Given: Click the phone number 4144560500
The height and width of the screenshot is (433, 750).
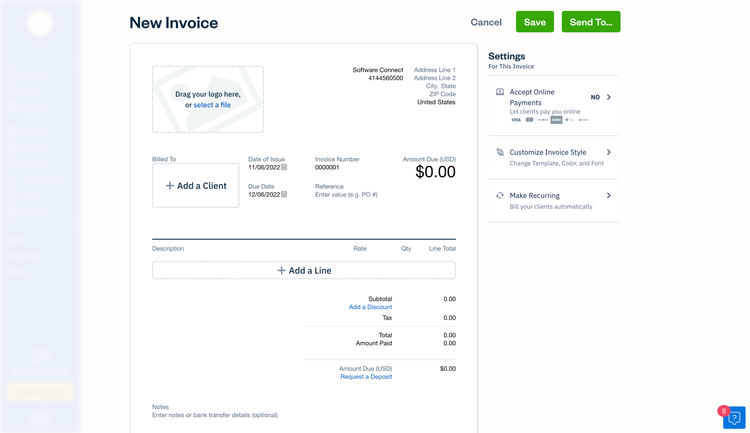Looking at the screenshot, I should pos(386,78).
